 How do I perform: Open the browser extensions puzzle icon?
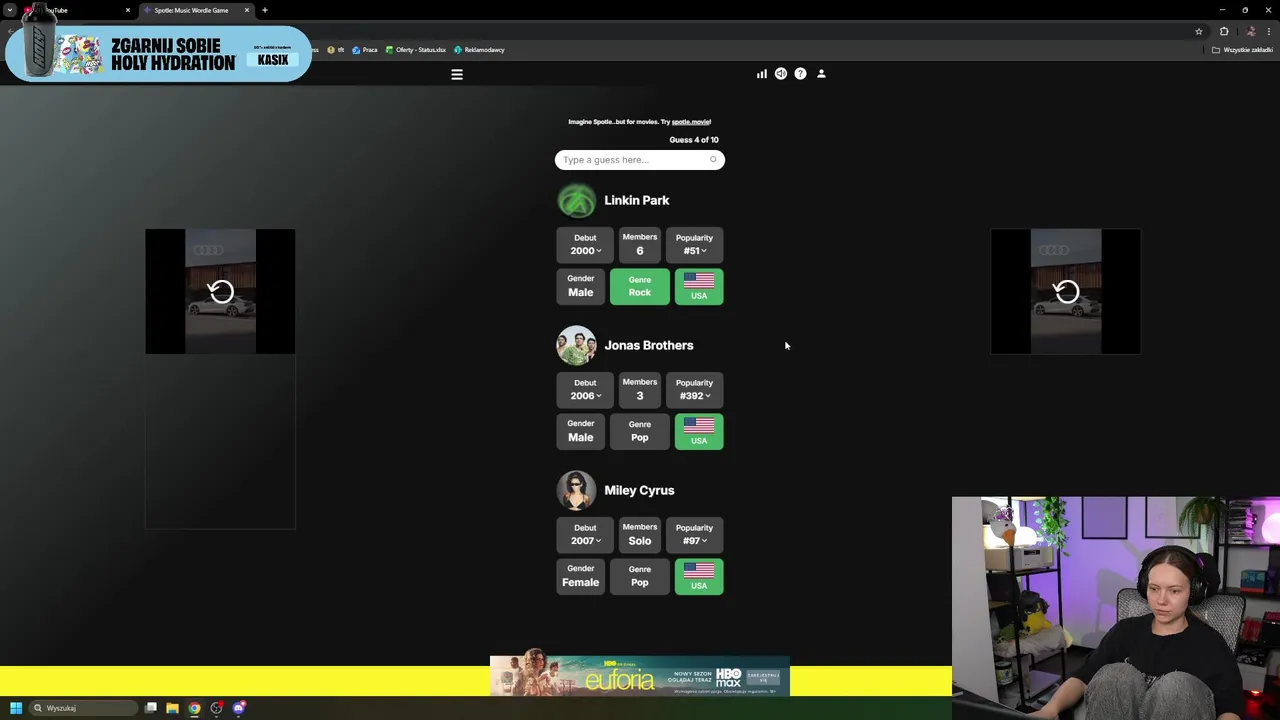click(x=1224, y=31)
